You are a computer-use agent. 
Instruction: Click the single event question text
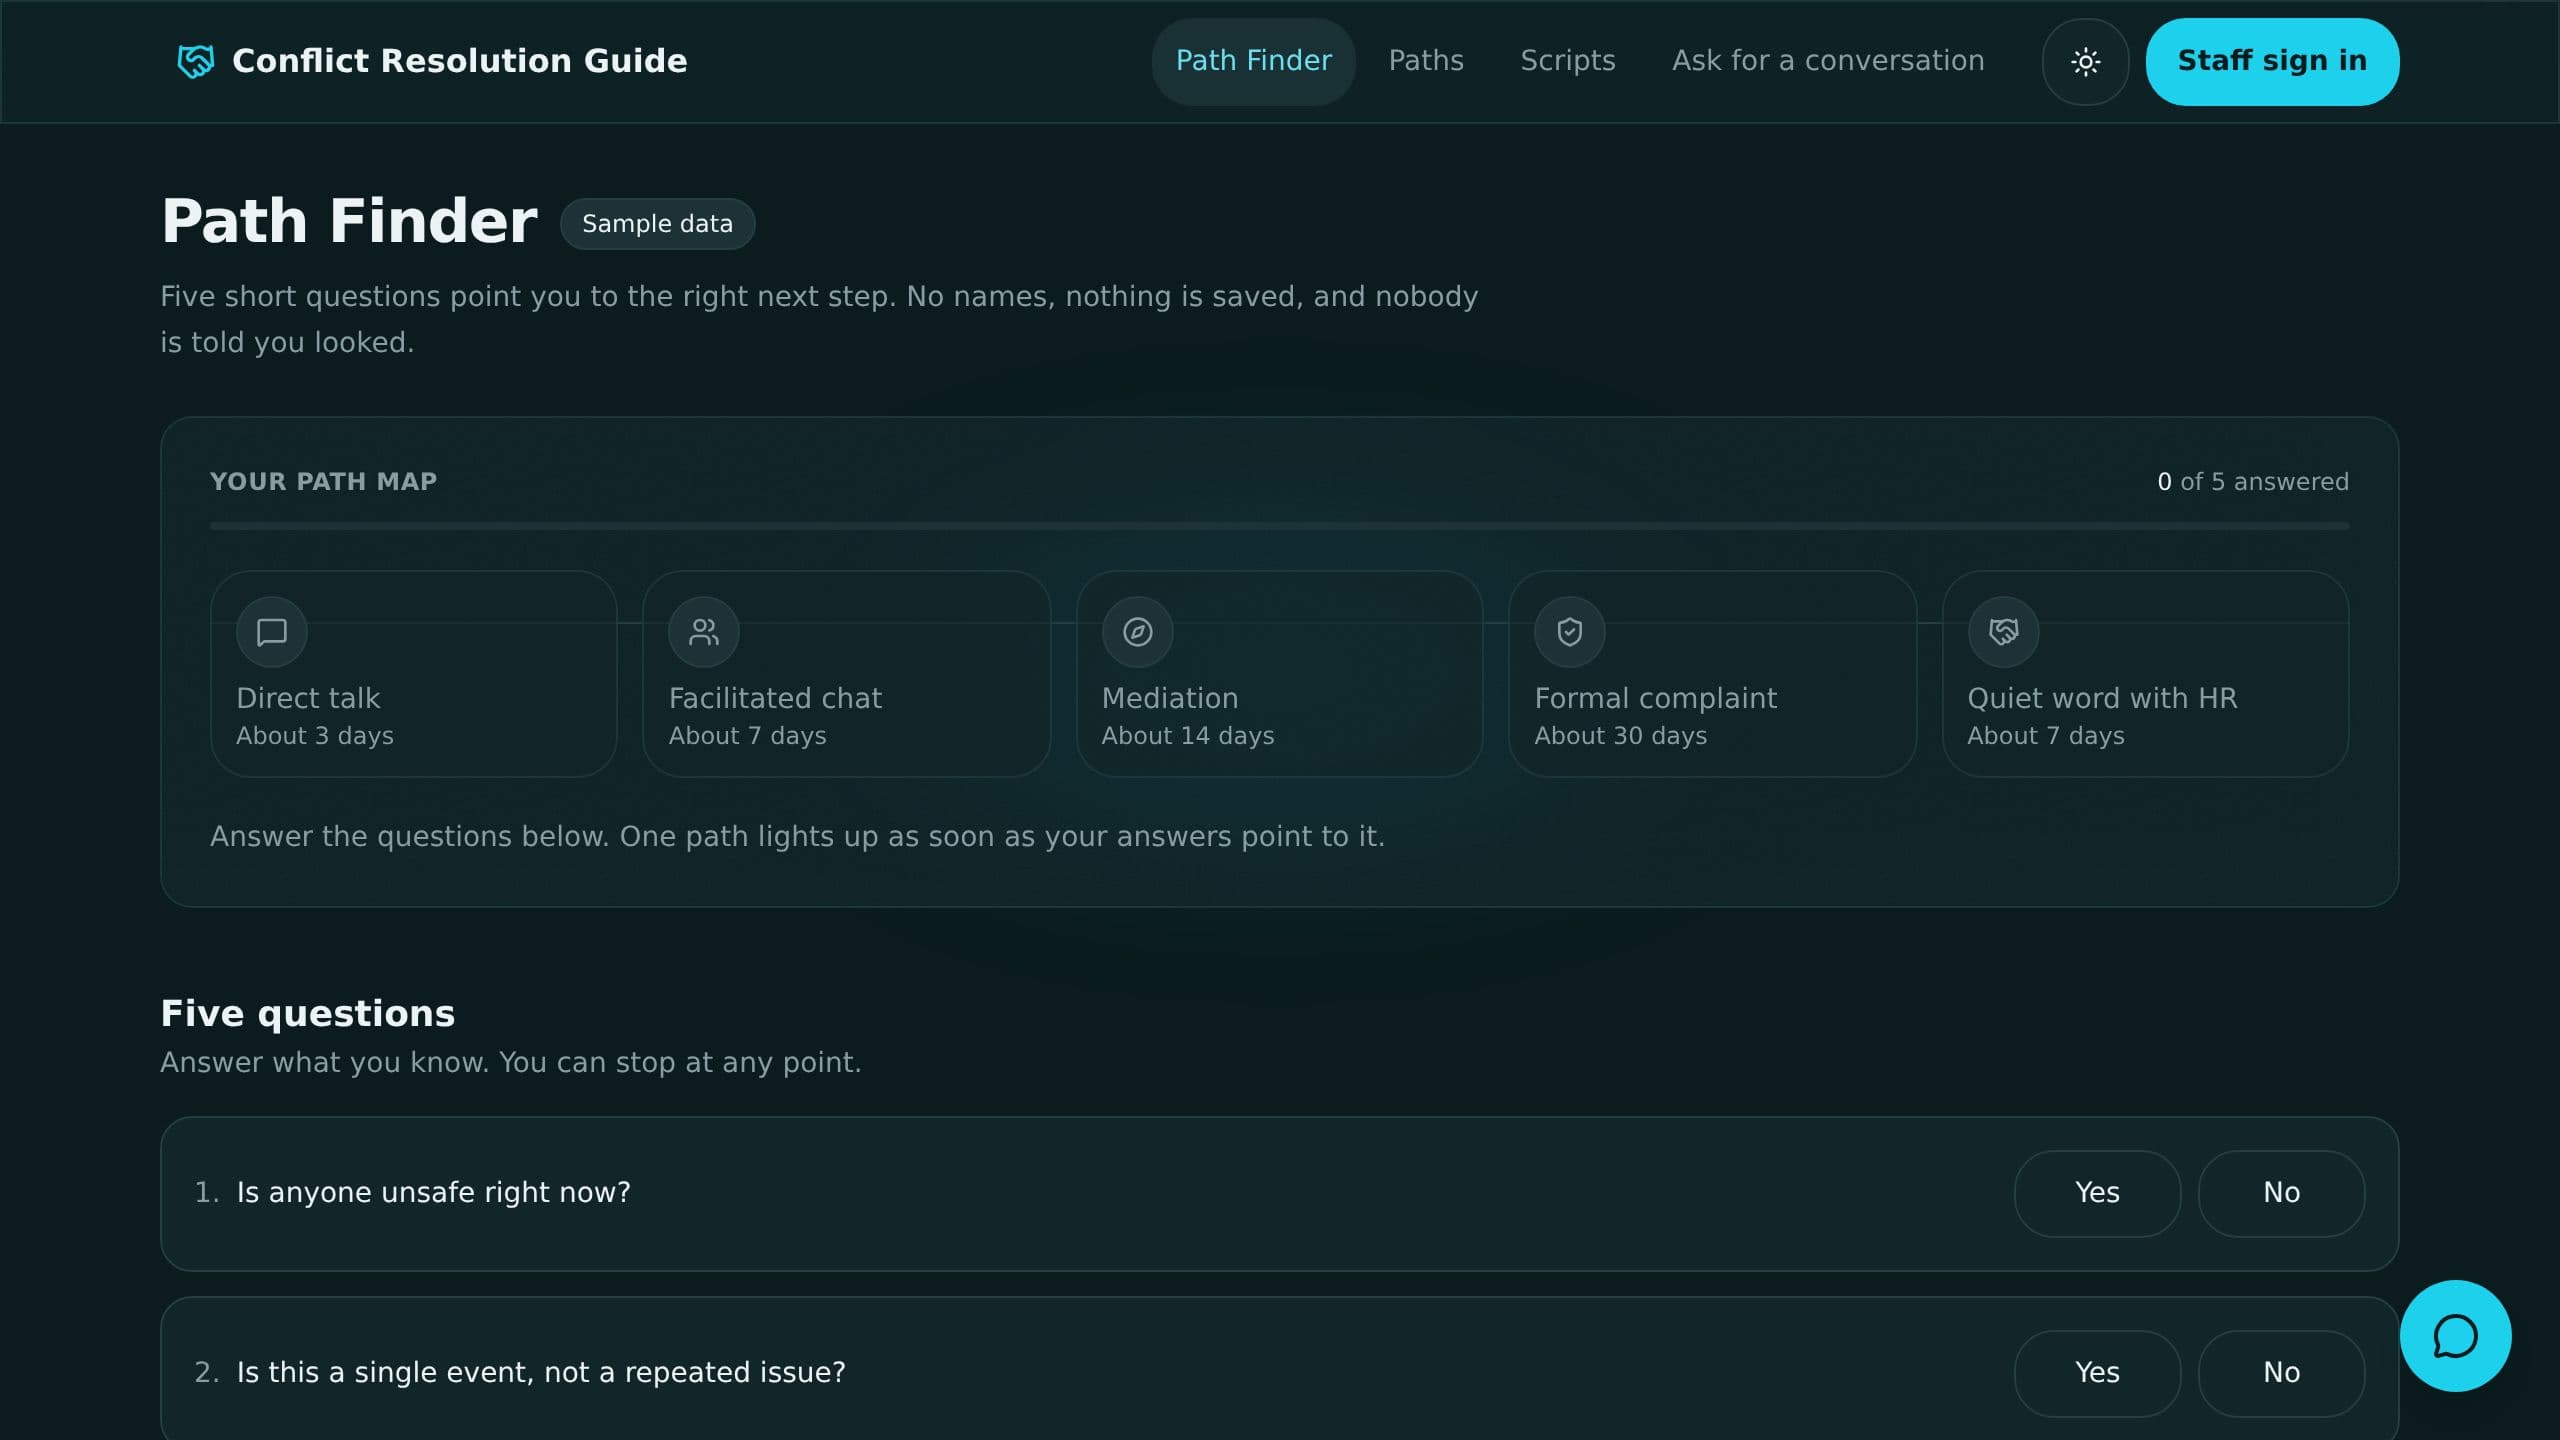point(540,1373)
